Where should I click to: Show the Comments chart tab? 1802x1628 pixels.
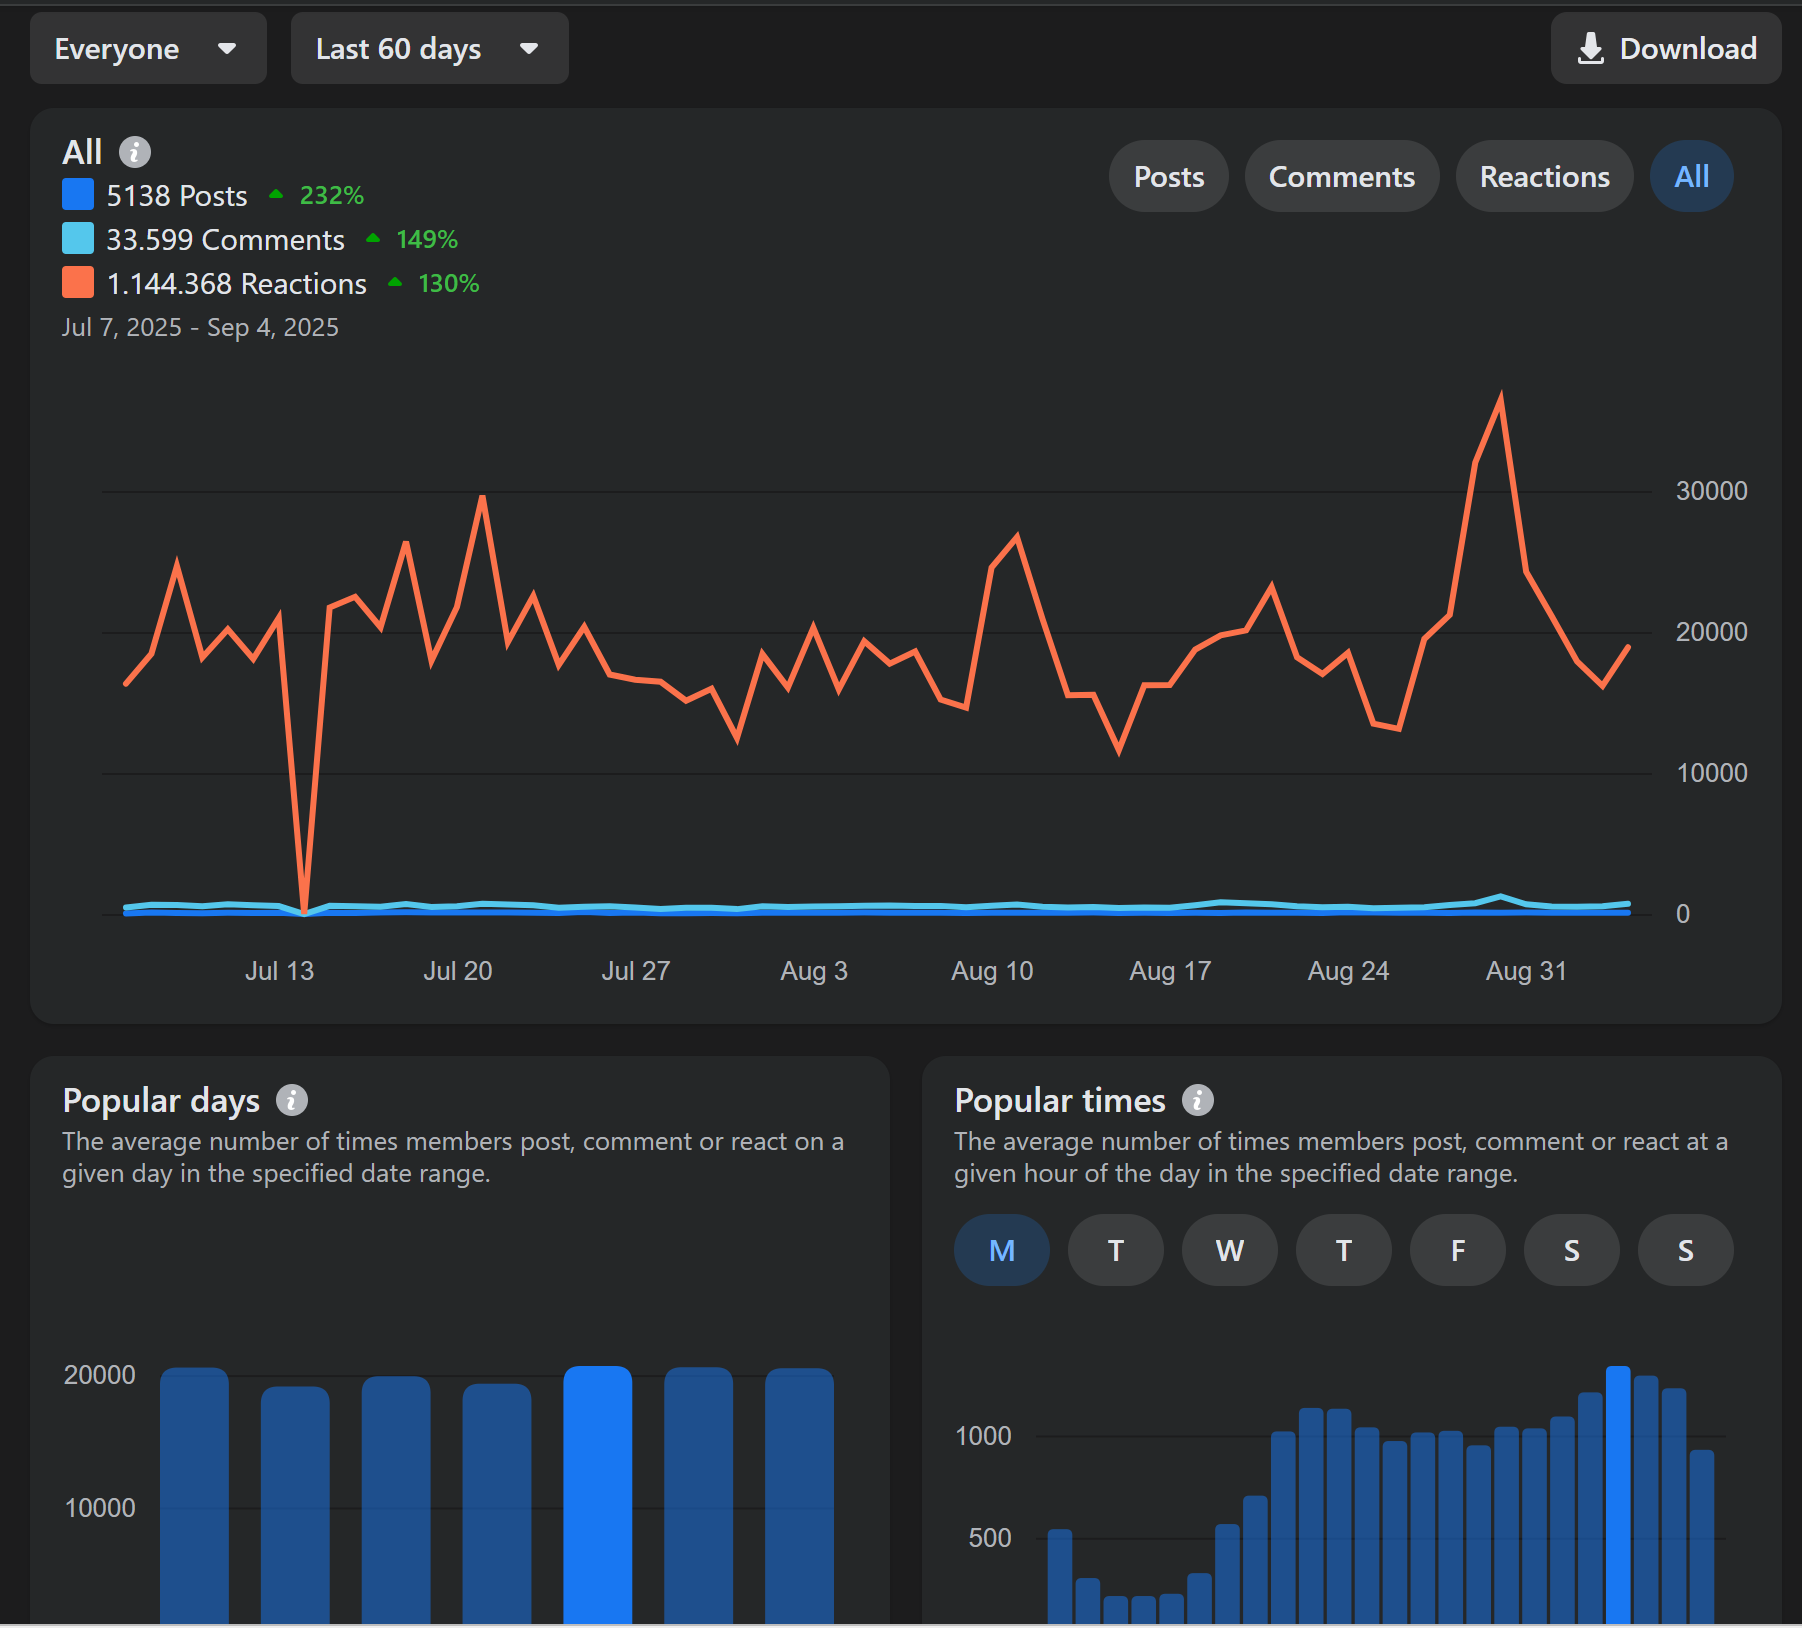(1341, 177)
